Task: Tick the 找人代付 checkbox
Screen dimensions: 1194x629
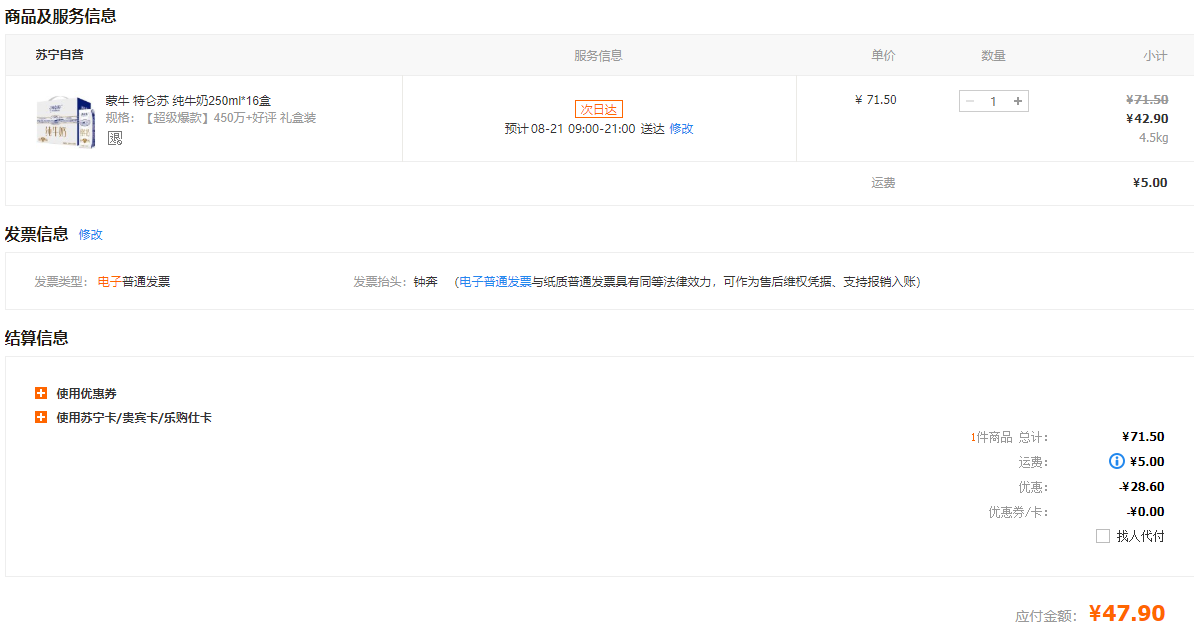Action: (1103, 536)
